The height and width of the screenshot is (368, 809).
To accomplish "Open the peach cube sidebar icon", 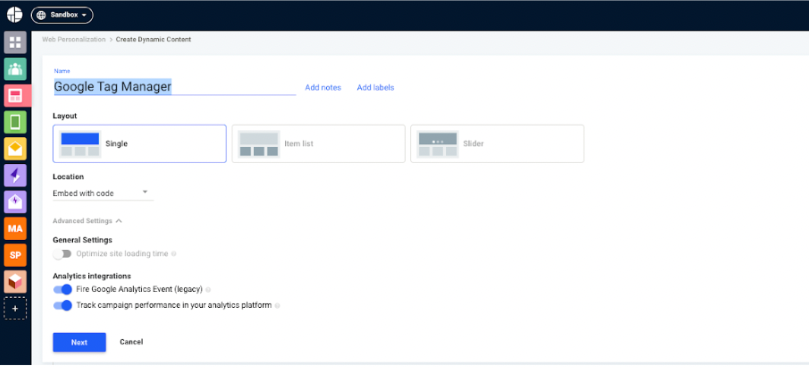I will (15, 281).
